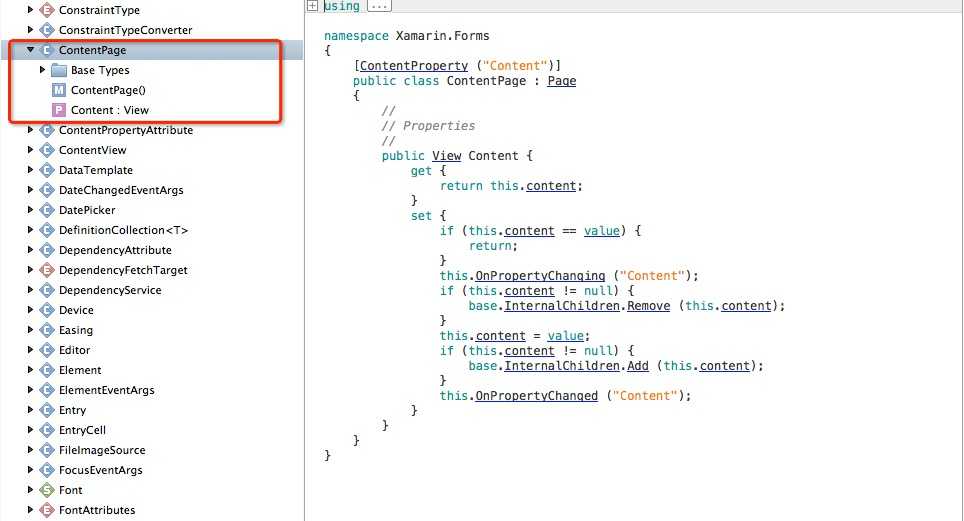964x521 pixels.
Task: Click the Easing class icon
Action: (47, 330)
